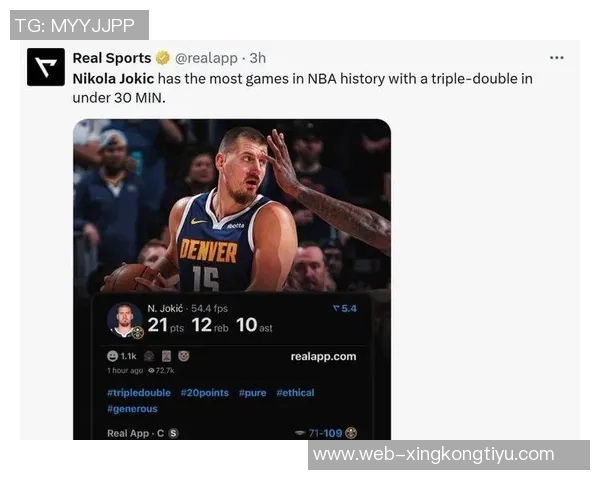
Task: Click the eye views count icon
Action: [x=151, y=371]
